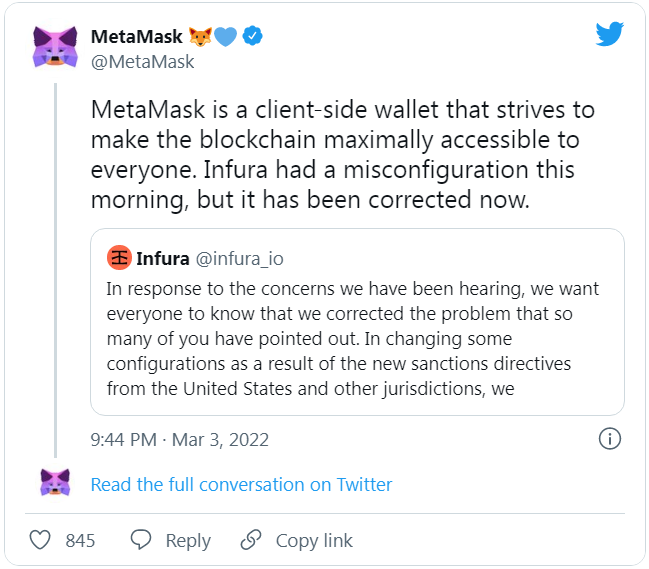Screen dimensions: 649x569
Task: Like the tweet with the heart icon
Action: pos(40,540)
